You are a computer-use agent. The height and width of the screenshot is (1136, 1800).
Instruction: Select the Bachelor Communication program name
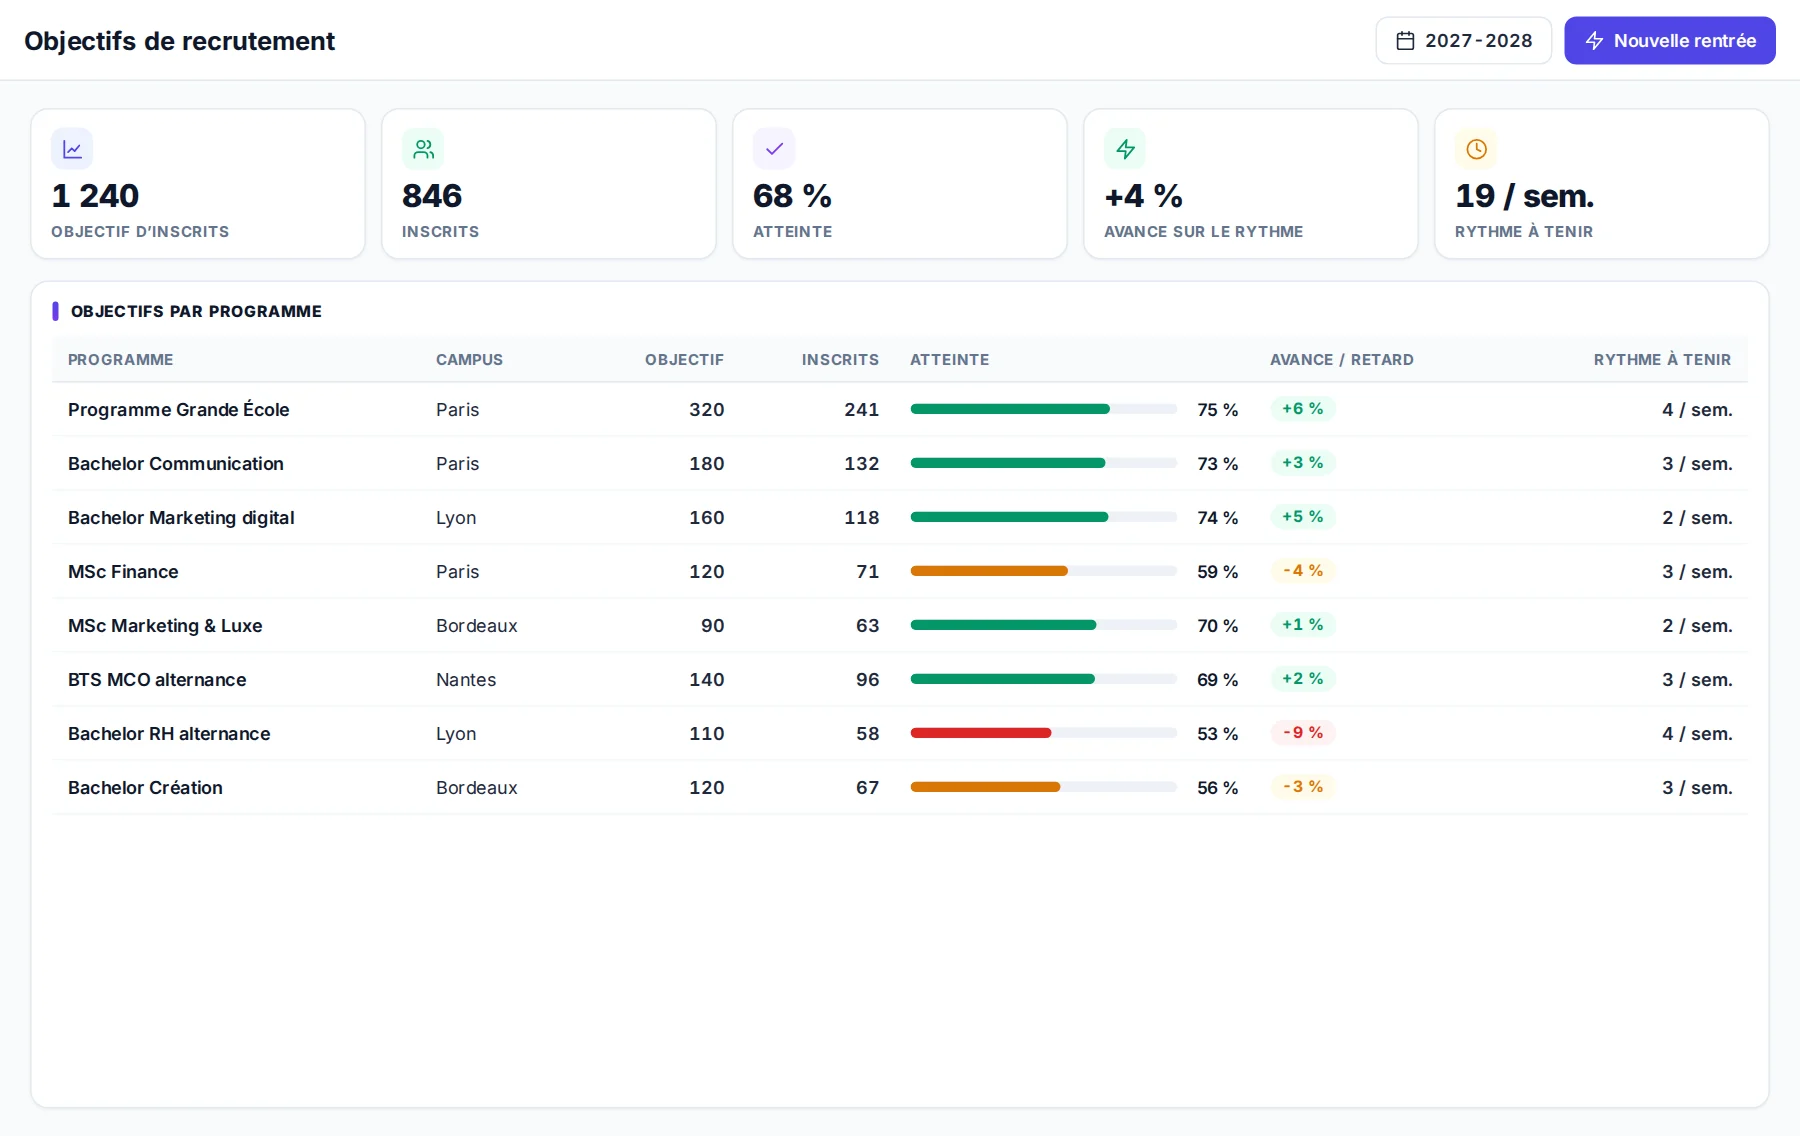click(175, 464)
